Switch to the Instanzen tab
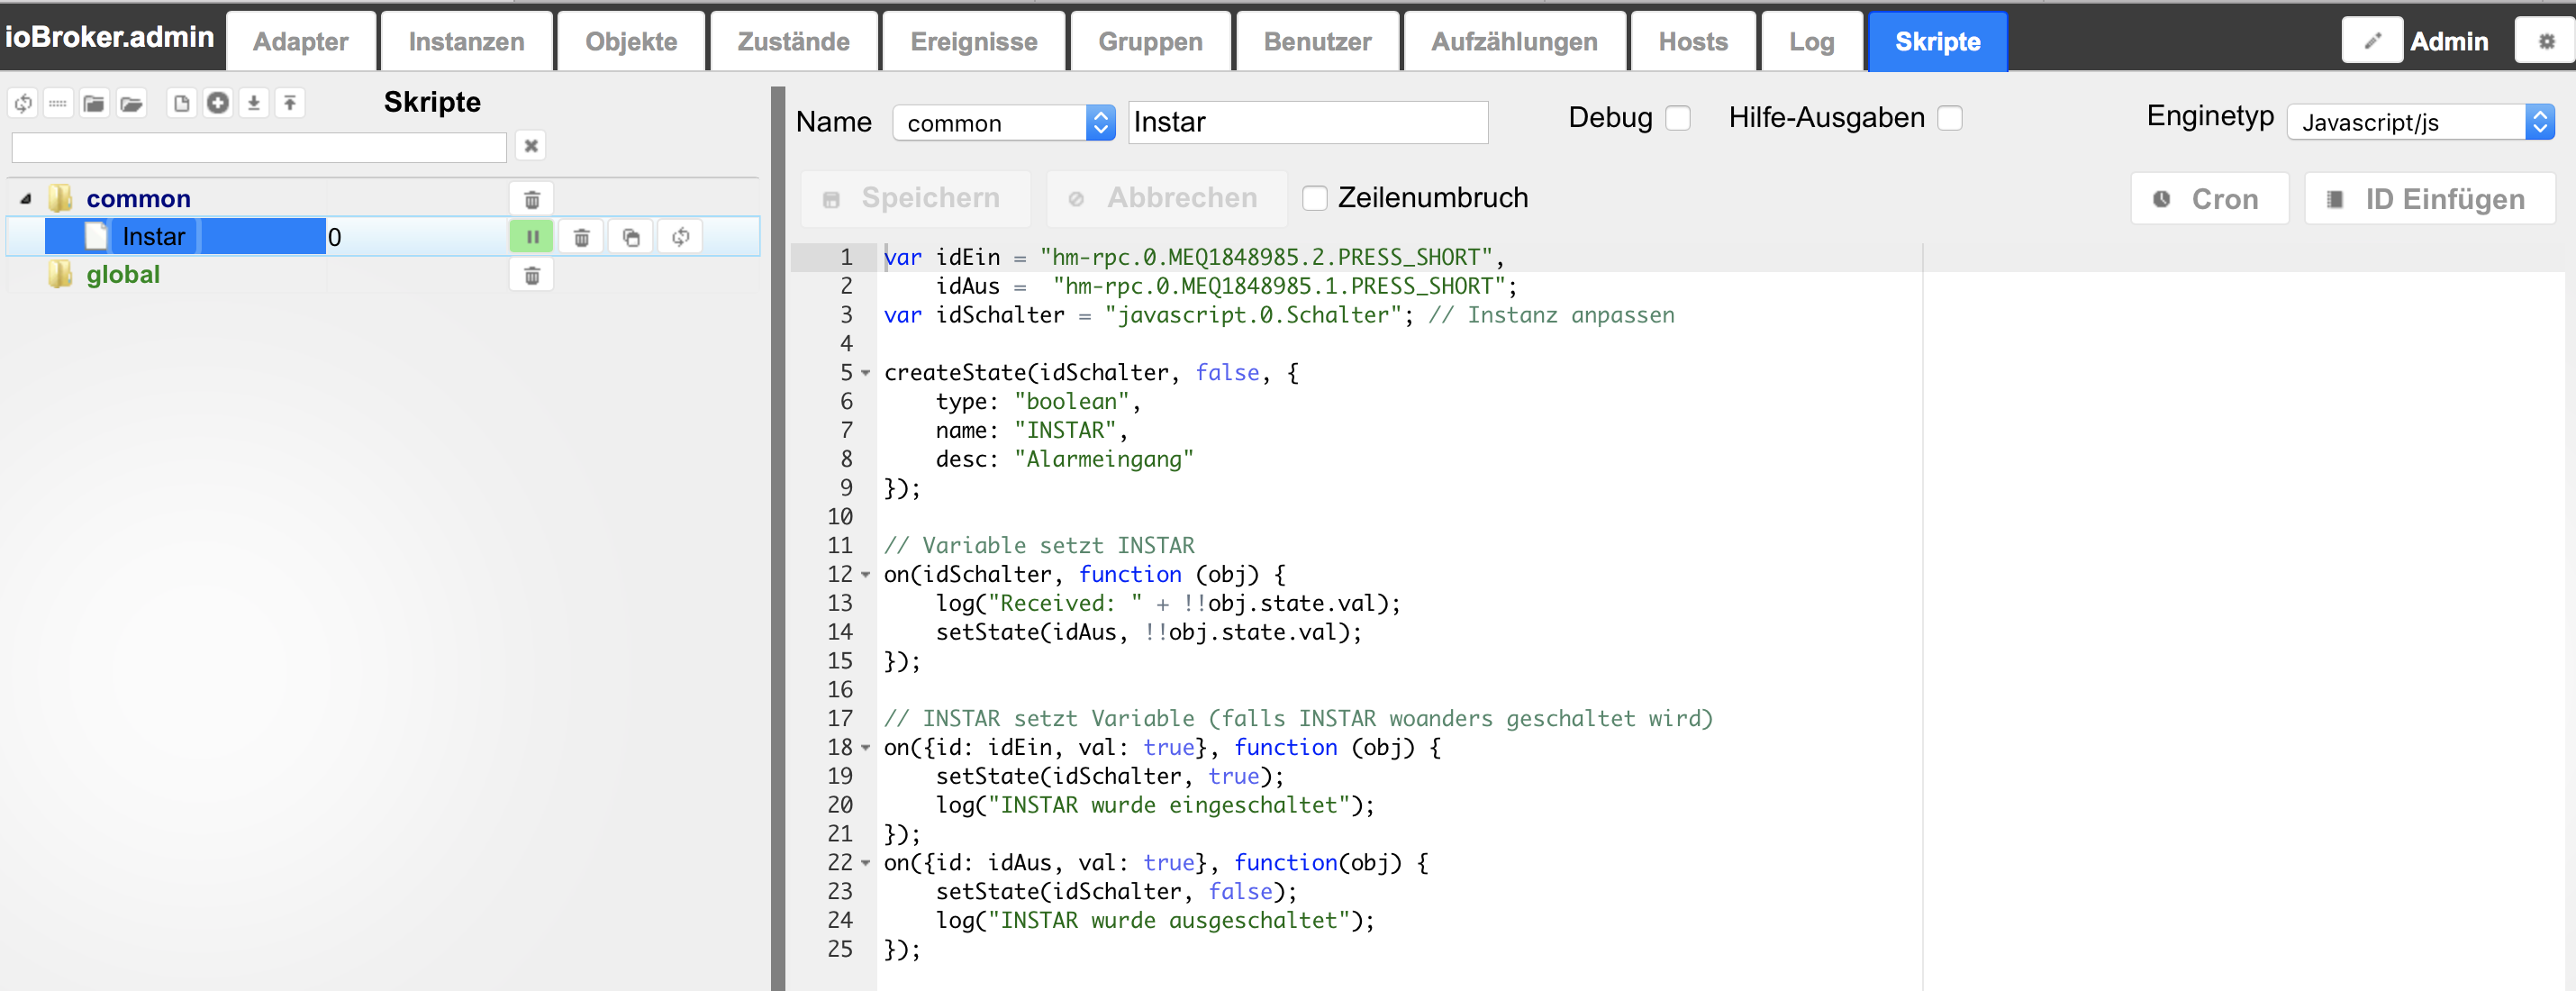2576x991 pixels. (x=466, y=42)
